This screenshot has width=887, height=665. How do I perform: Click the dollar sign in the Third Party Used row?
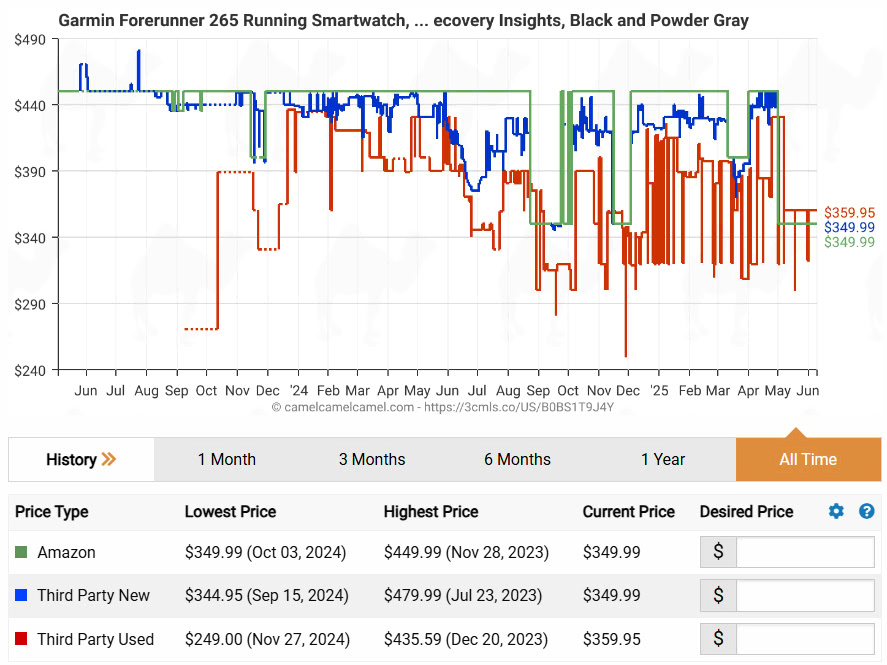click(718, 639)
